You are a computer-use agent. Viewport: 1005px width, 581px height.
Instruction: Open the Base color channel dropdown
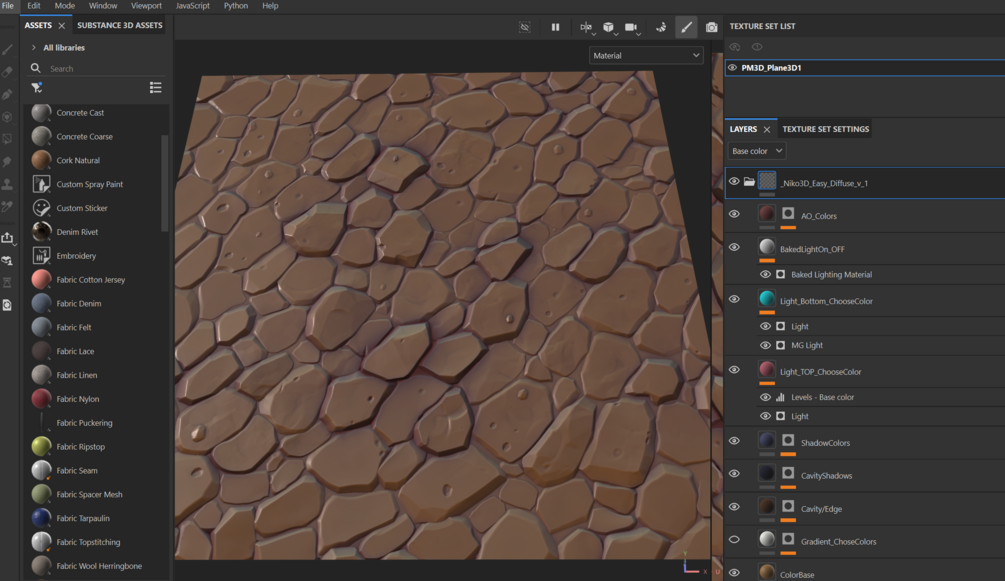click(x=756, y=151)
